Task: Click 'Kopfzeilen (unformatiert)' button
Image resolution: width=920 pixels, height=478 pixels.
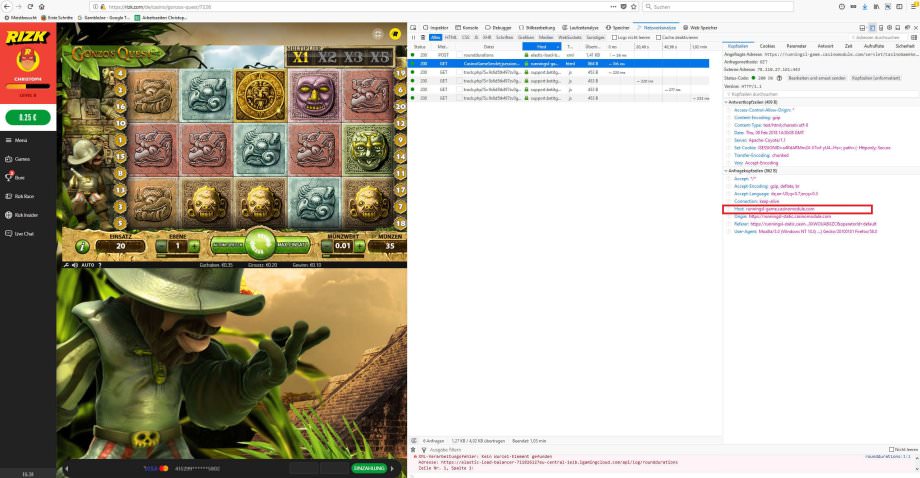Action: point(875,78)
